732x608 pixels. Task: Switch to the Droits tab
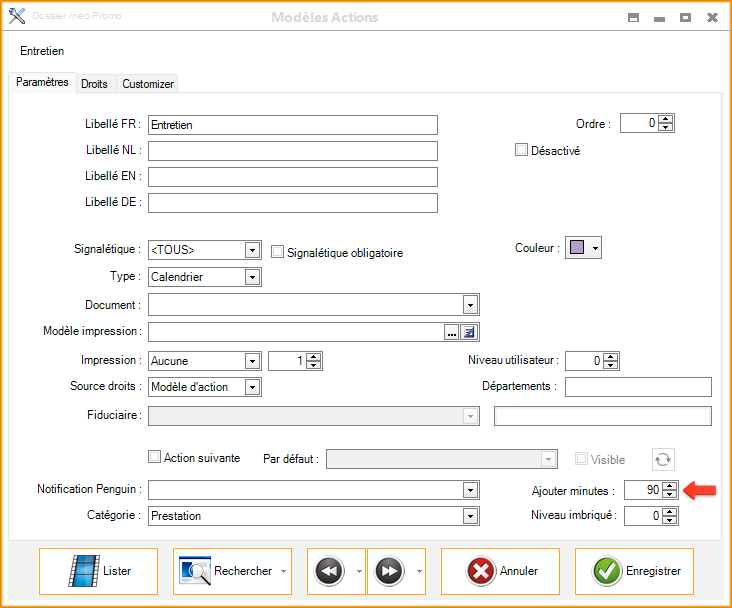click(x=94, y=84)
